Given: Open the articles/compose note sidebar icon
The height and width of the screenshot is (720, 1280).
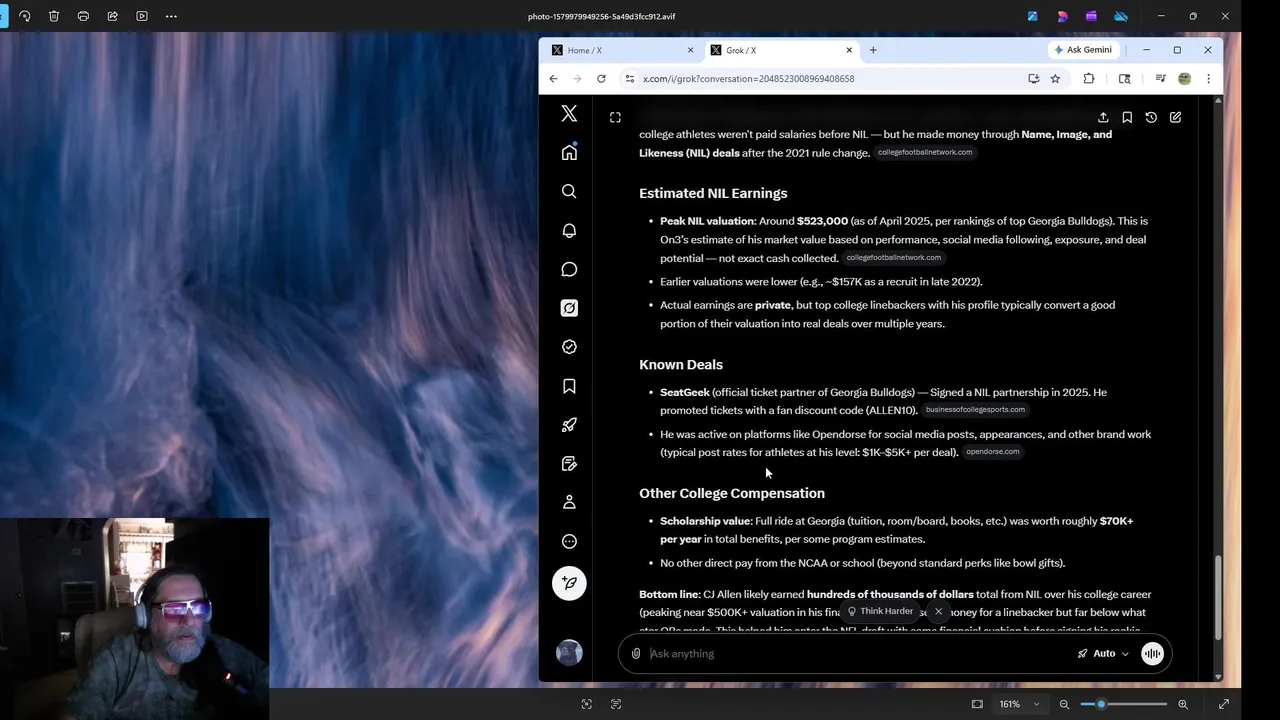Looking at the screenshot, I should (569, 464).
